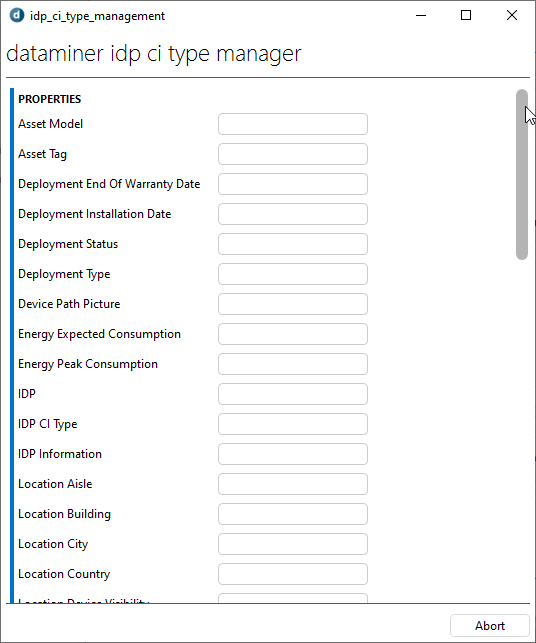Click the 'Deployment Status' label
The image size is (536, 643).
(x=68, y=244)
